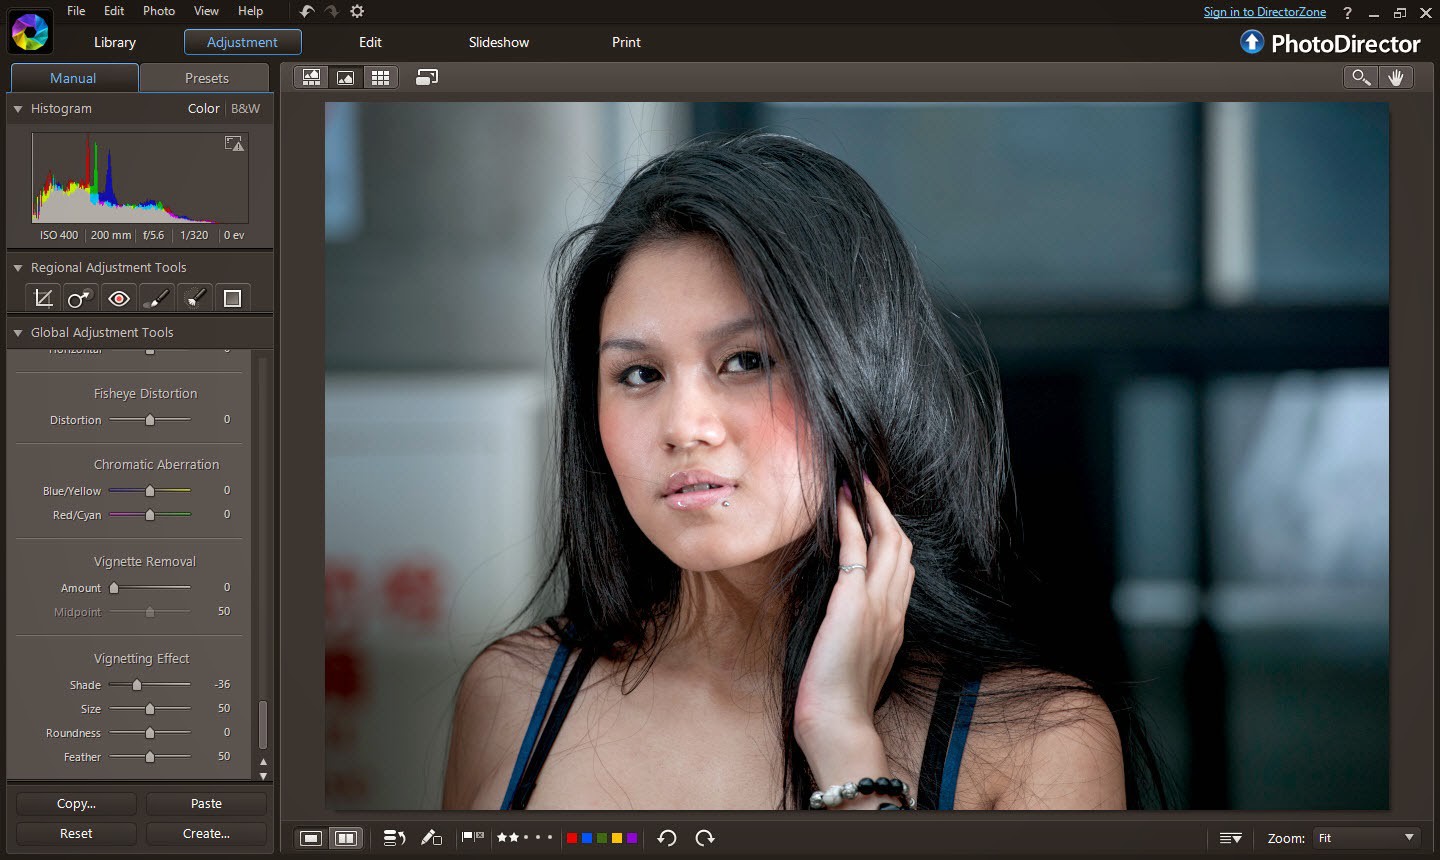Switch histogram to B&W mode
Screen dimensions: 1440x860
point(245,108)
